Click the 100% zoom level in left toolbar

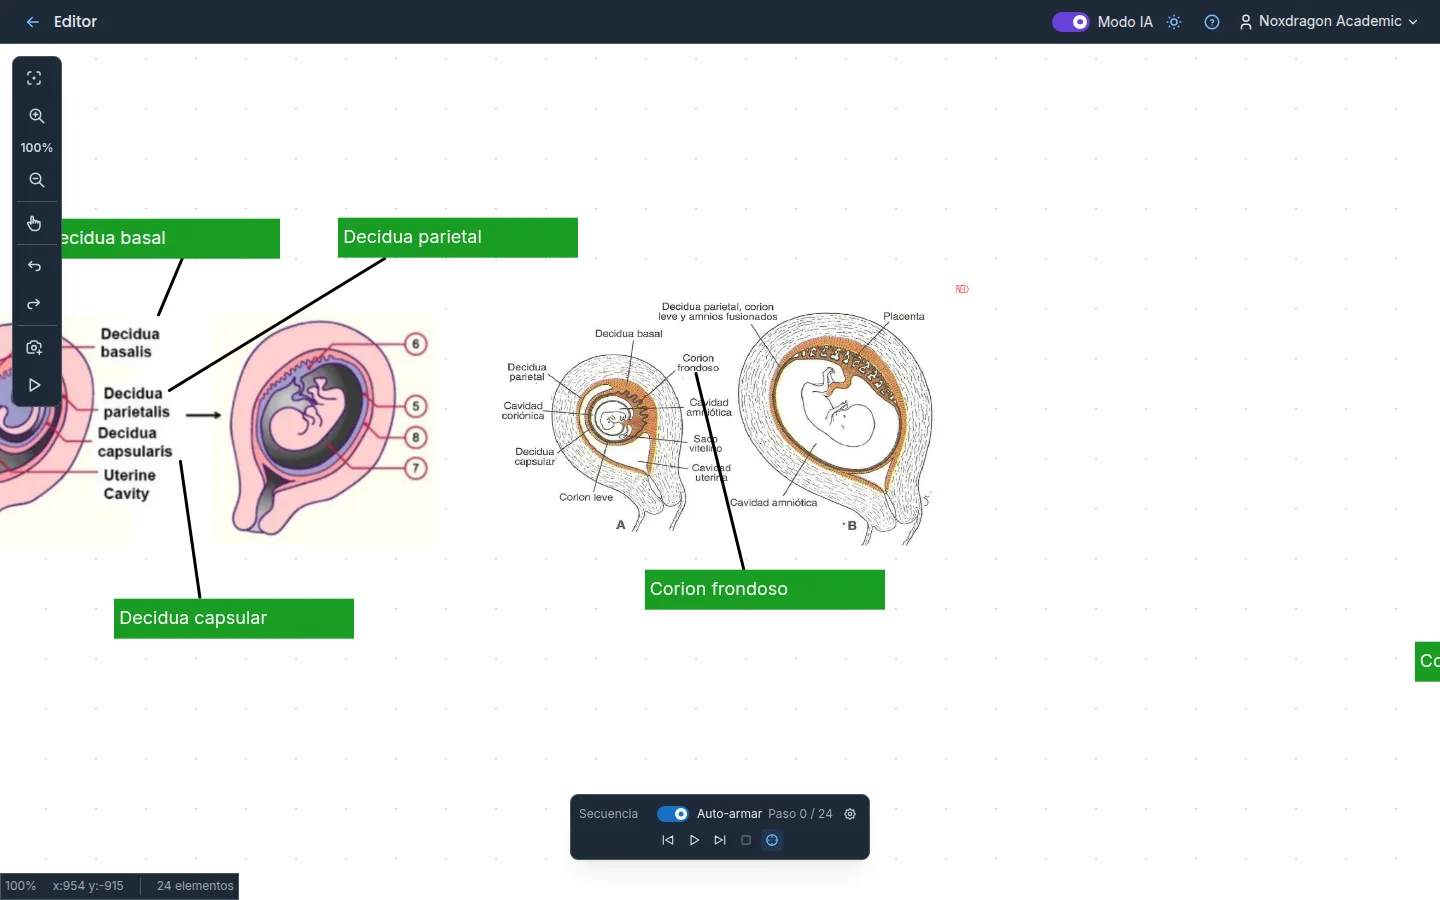tap(36, 148)
